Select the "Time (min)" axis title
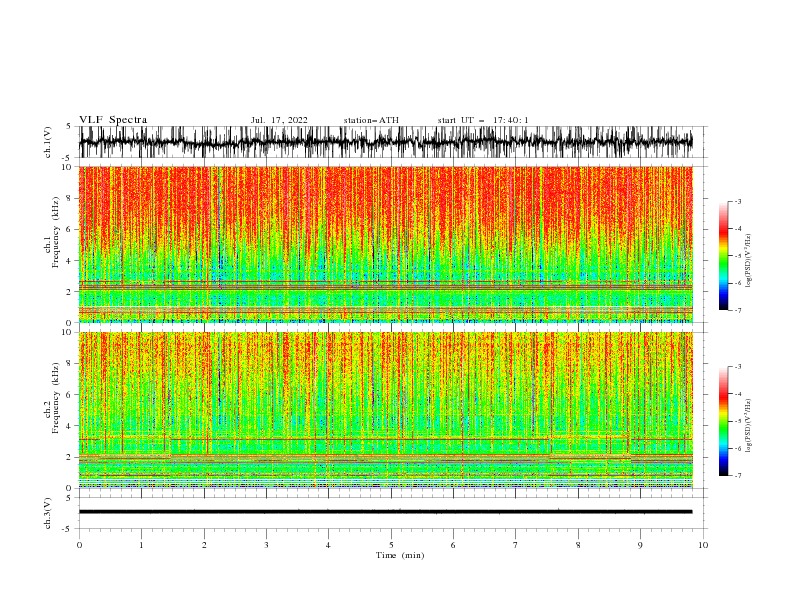 [400, 555]
